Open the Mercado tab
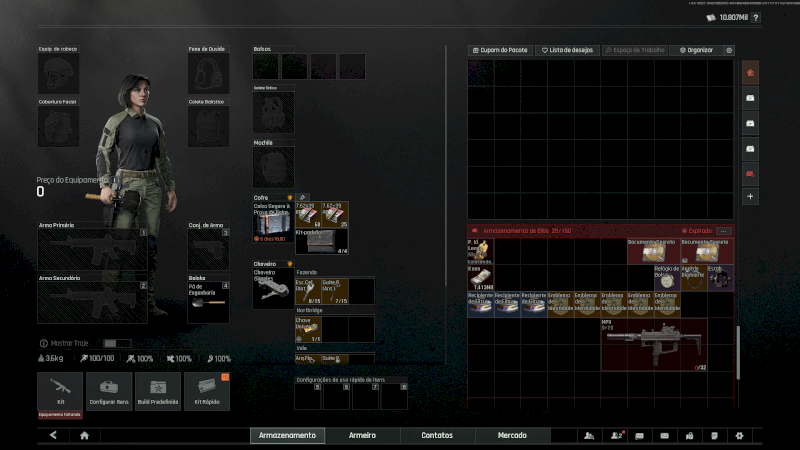800x450 pixels. pyautogui.click(x=514, y=435)
